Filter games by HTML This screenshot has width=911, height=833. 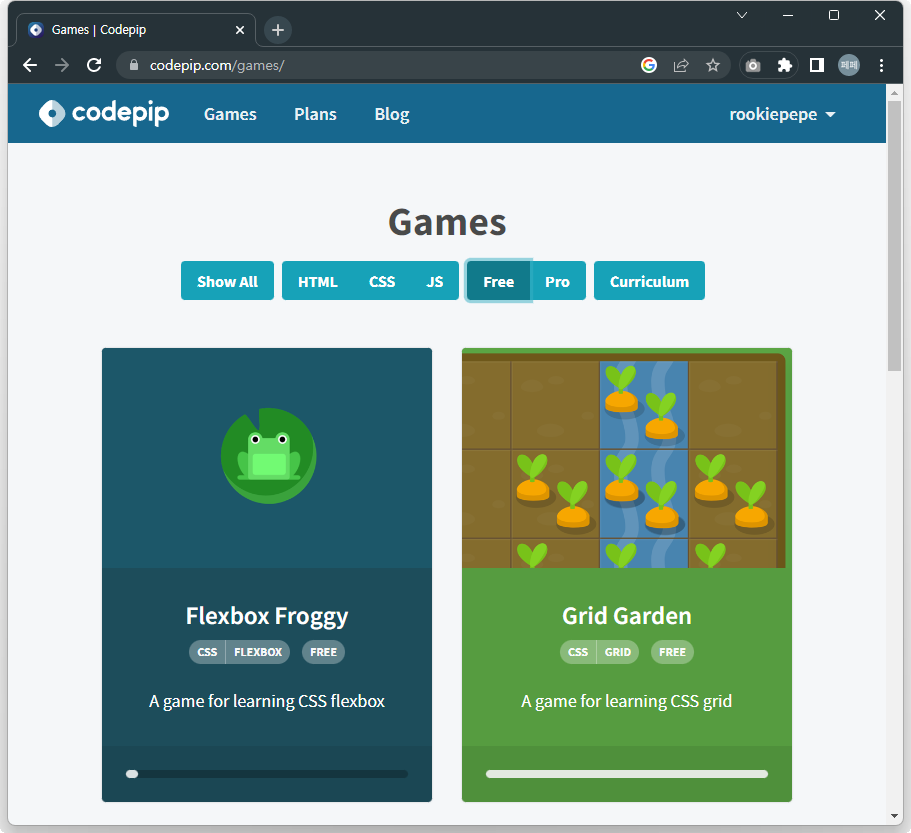318,281
